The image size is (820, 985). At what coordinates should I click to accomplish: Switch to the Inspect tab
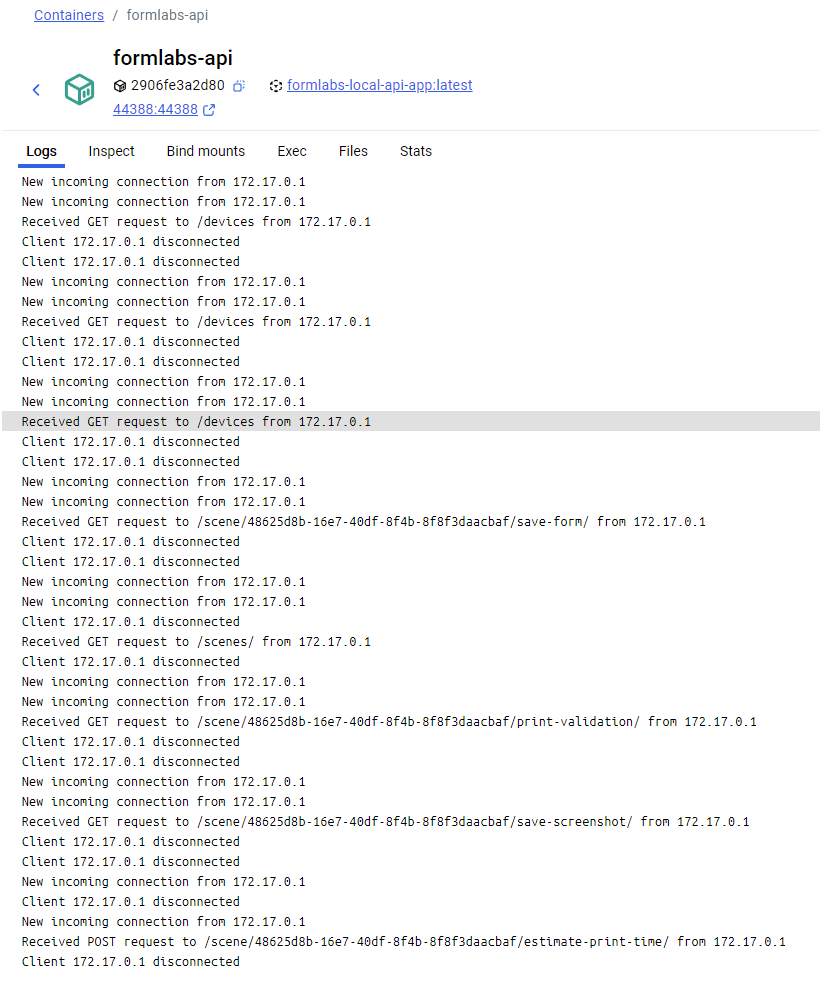(x=111, y=151)
